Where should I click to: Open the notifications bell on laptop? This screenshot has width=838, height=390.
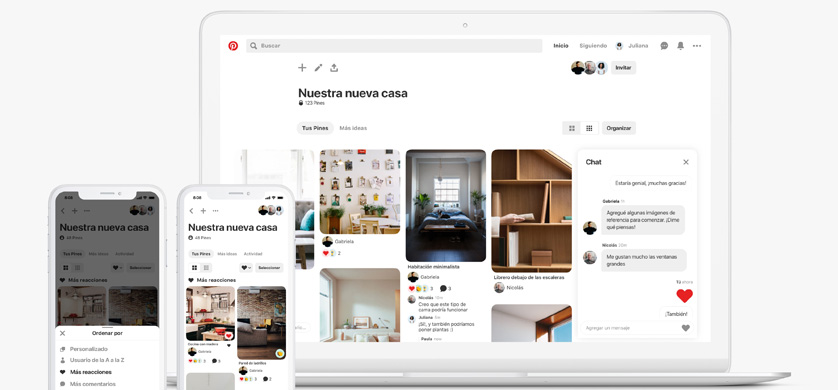coord(680,46)
